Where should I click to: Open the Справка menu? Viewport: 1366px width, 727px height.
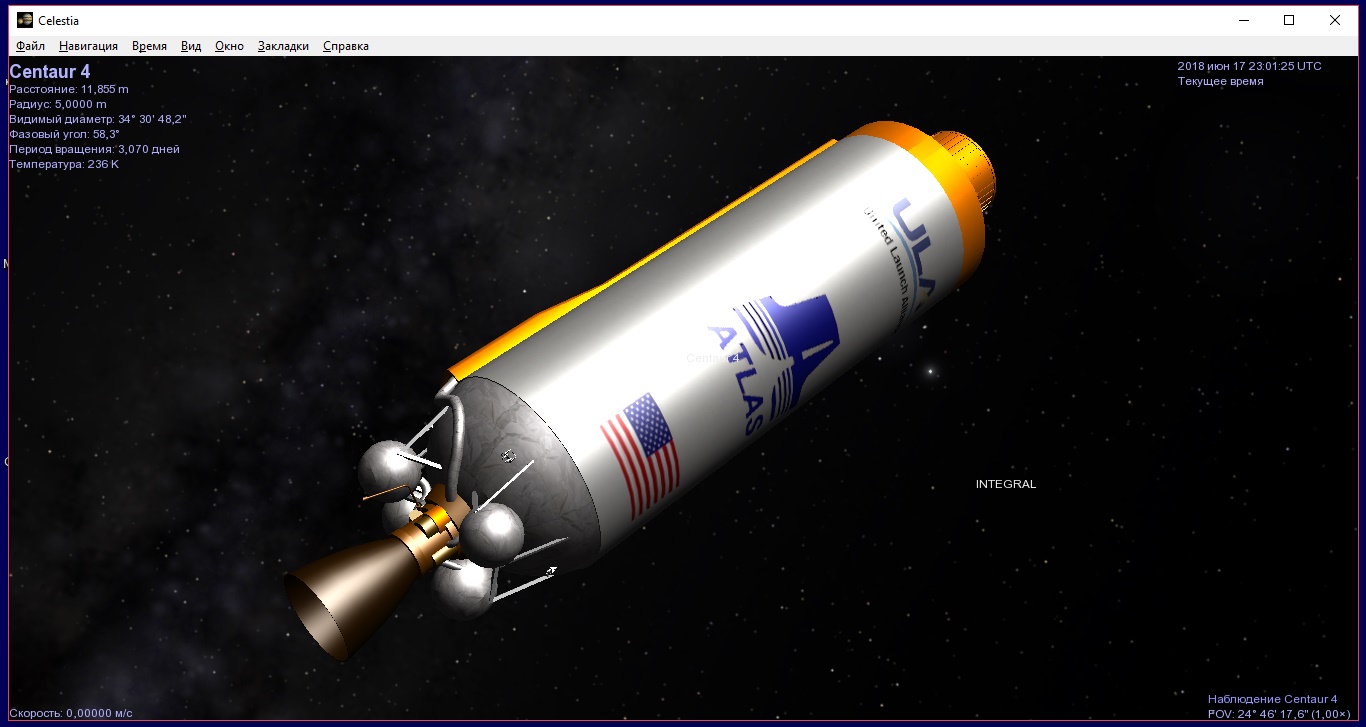(346, 46)
